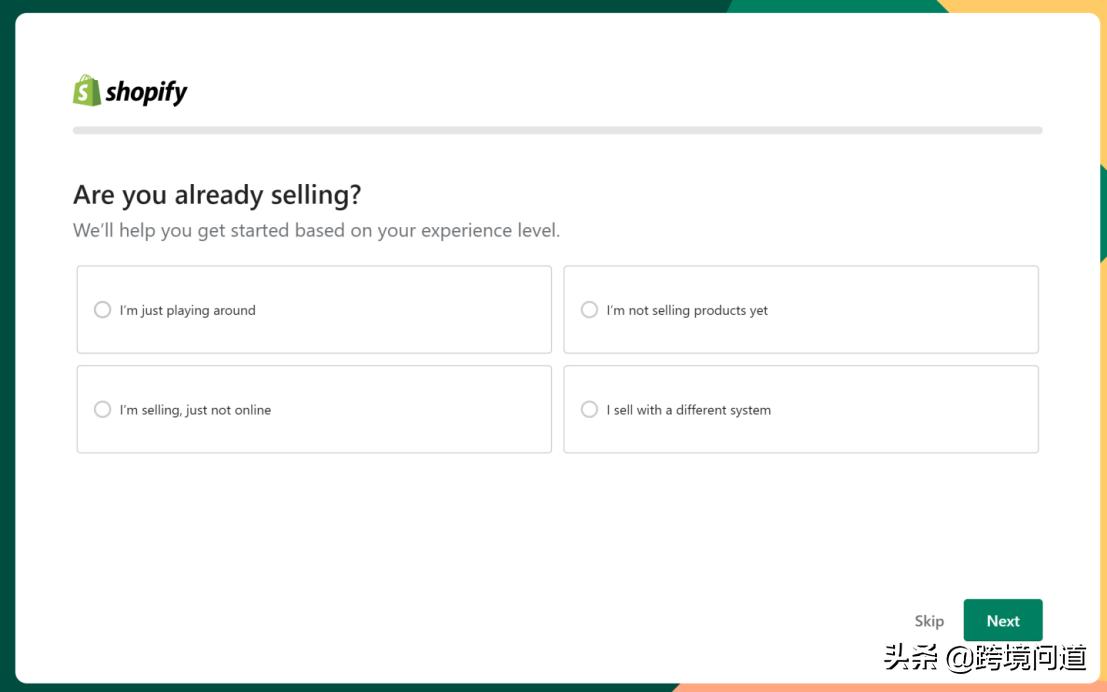Choose the "I'm not selling products yet" option card
The height and width of the screenshot is (692, 1107).
(x=800, y=309)
